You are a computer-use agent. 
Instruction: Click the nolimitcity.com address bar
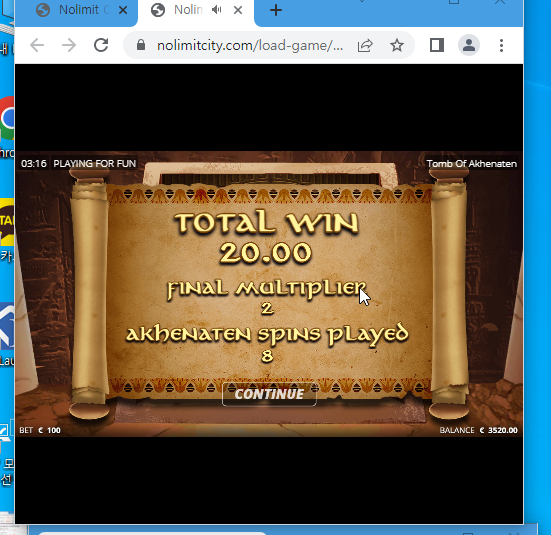pos(250,46)
